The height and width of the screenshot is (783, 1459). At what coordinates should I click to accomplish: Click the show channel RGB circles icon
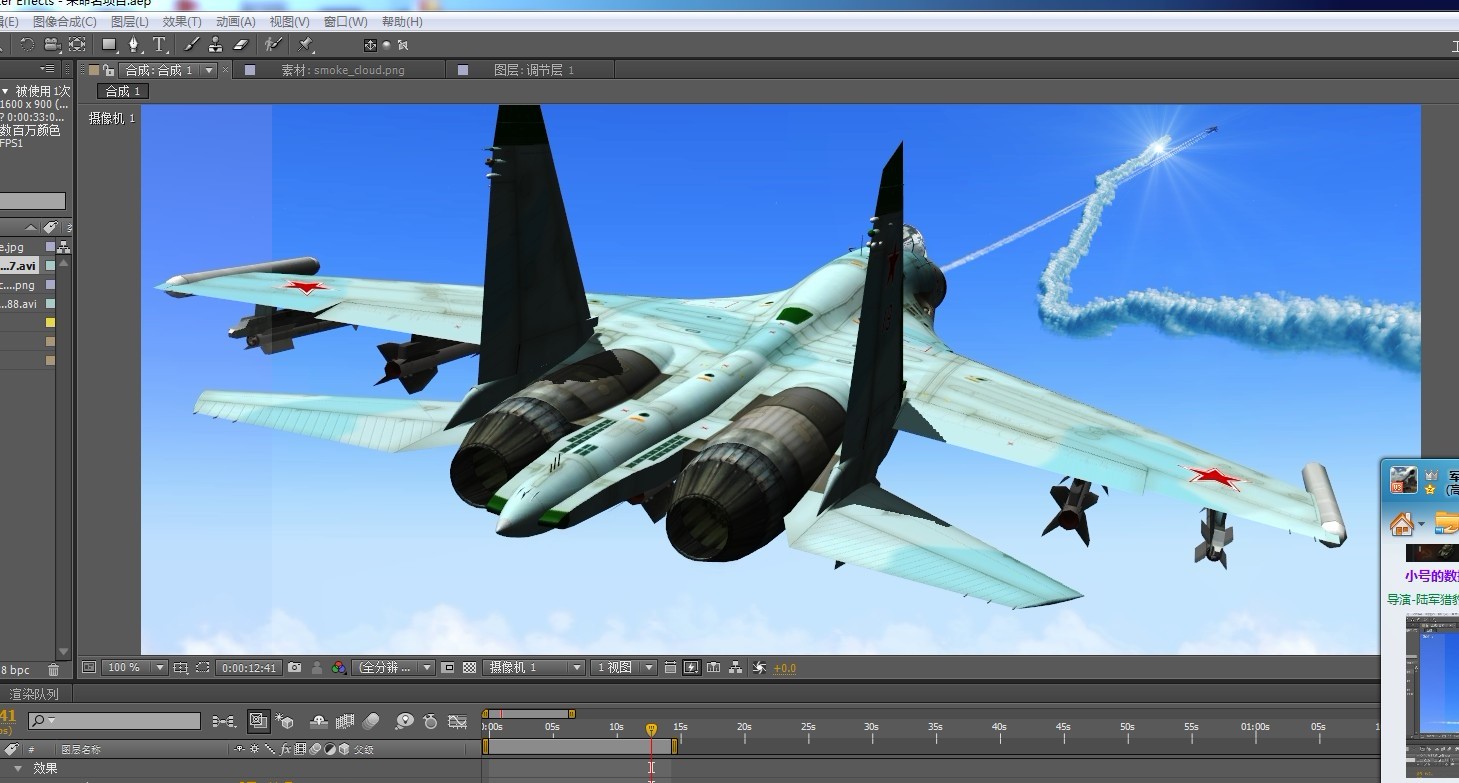339,667
